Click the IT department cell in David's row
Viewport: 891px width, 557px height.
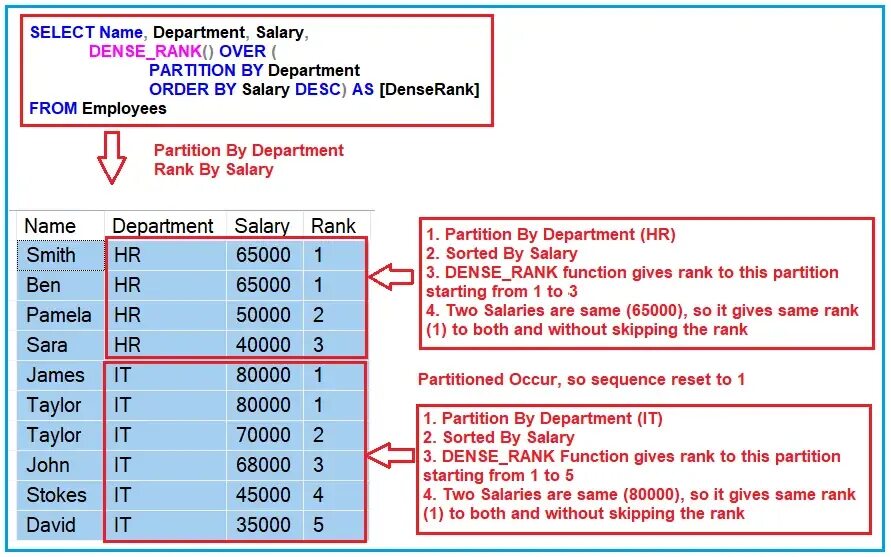[x=165, y=525]
